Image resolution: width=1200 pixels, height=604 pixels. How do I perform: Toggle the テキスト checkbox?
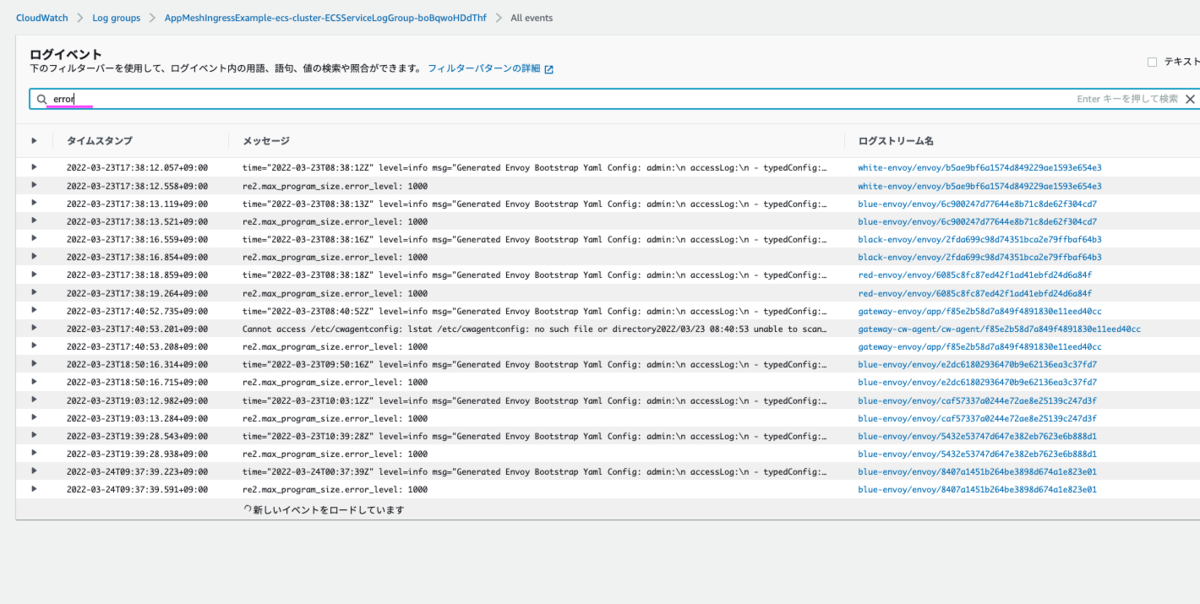coord(1152,61)
